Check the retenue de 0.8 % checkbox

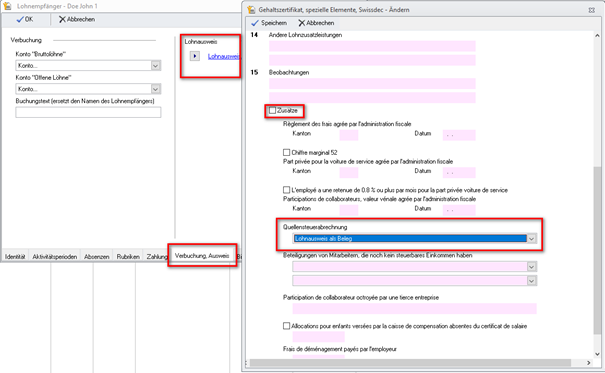286,190
